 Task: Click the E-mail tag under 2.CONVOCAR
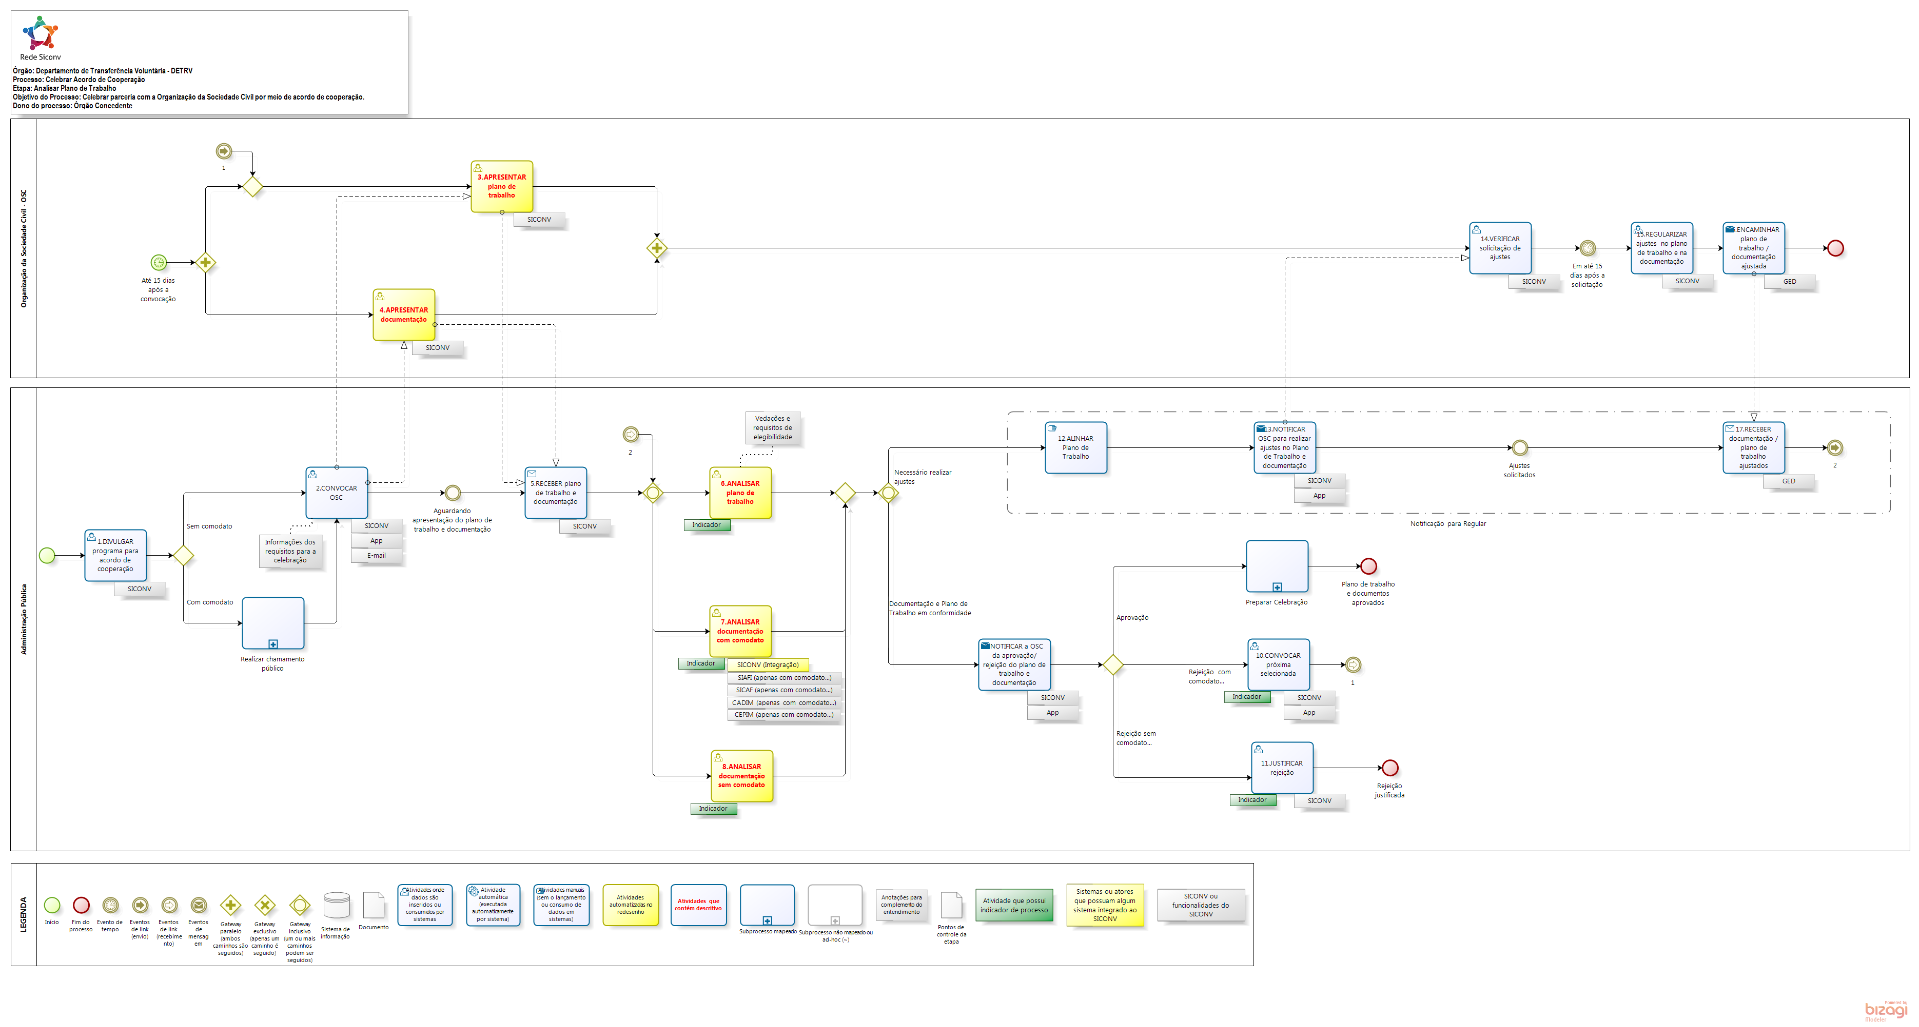[376, 556]
